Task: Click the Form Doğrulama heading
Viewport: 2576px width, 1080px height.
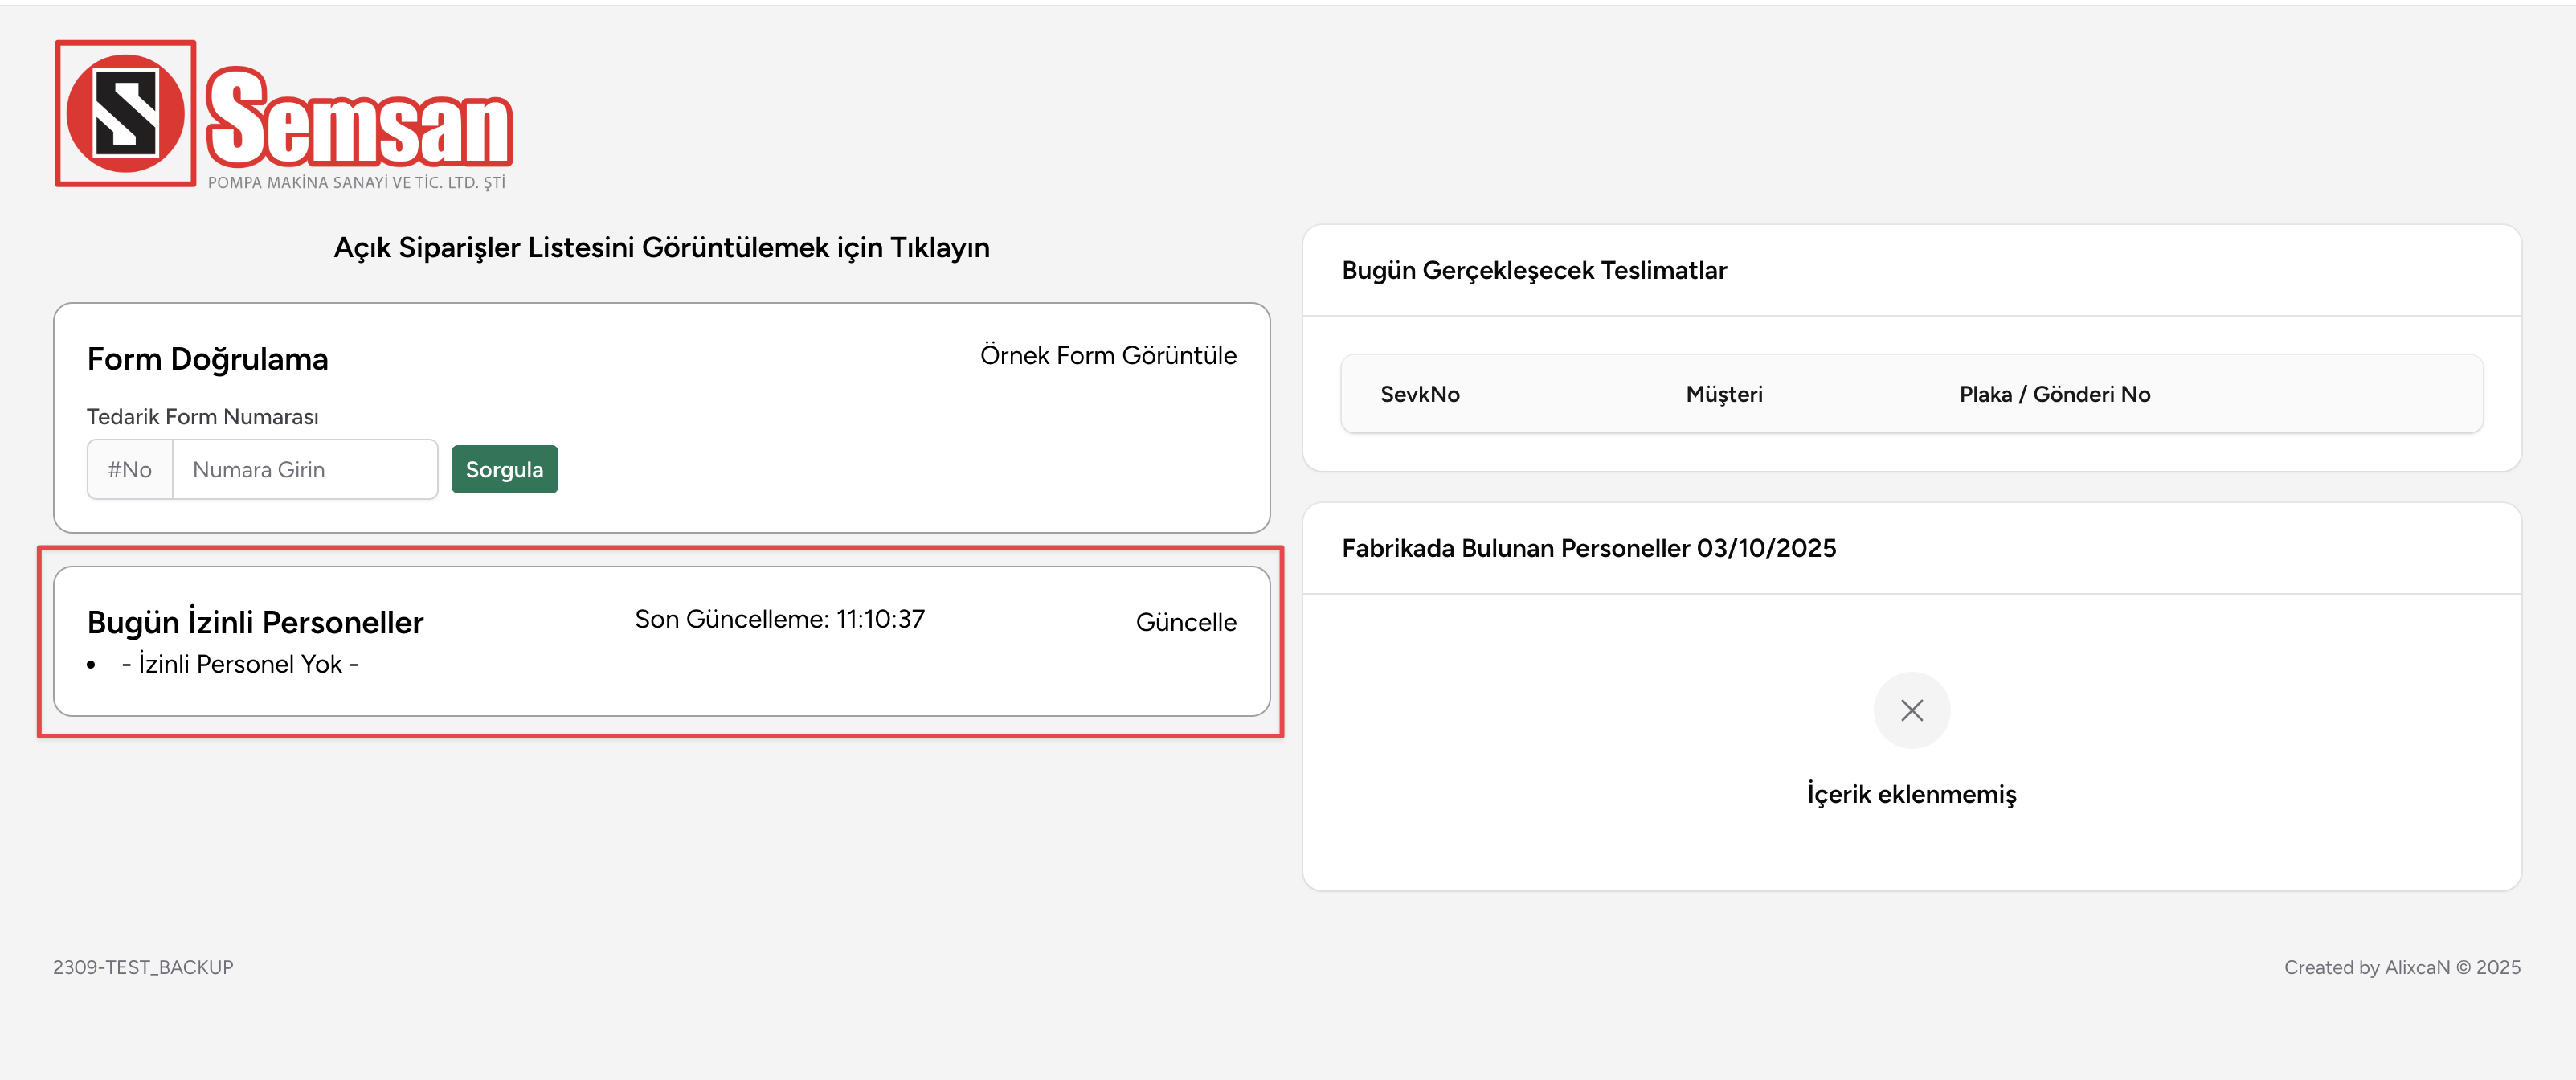Action: [207, 359]
